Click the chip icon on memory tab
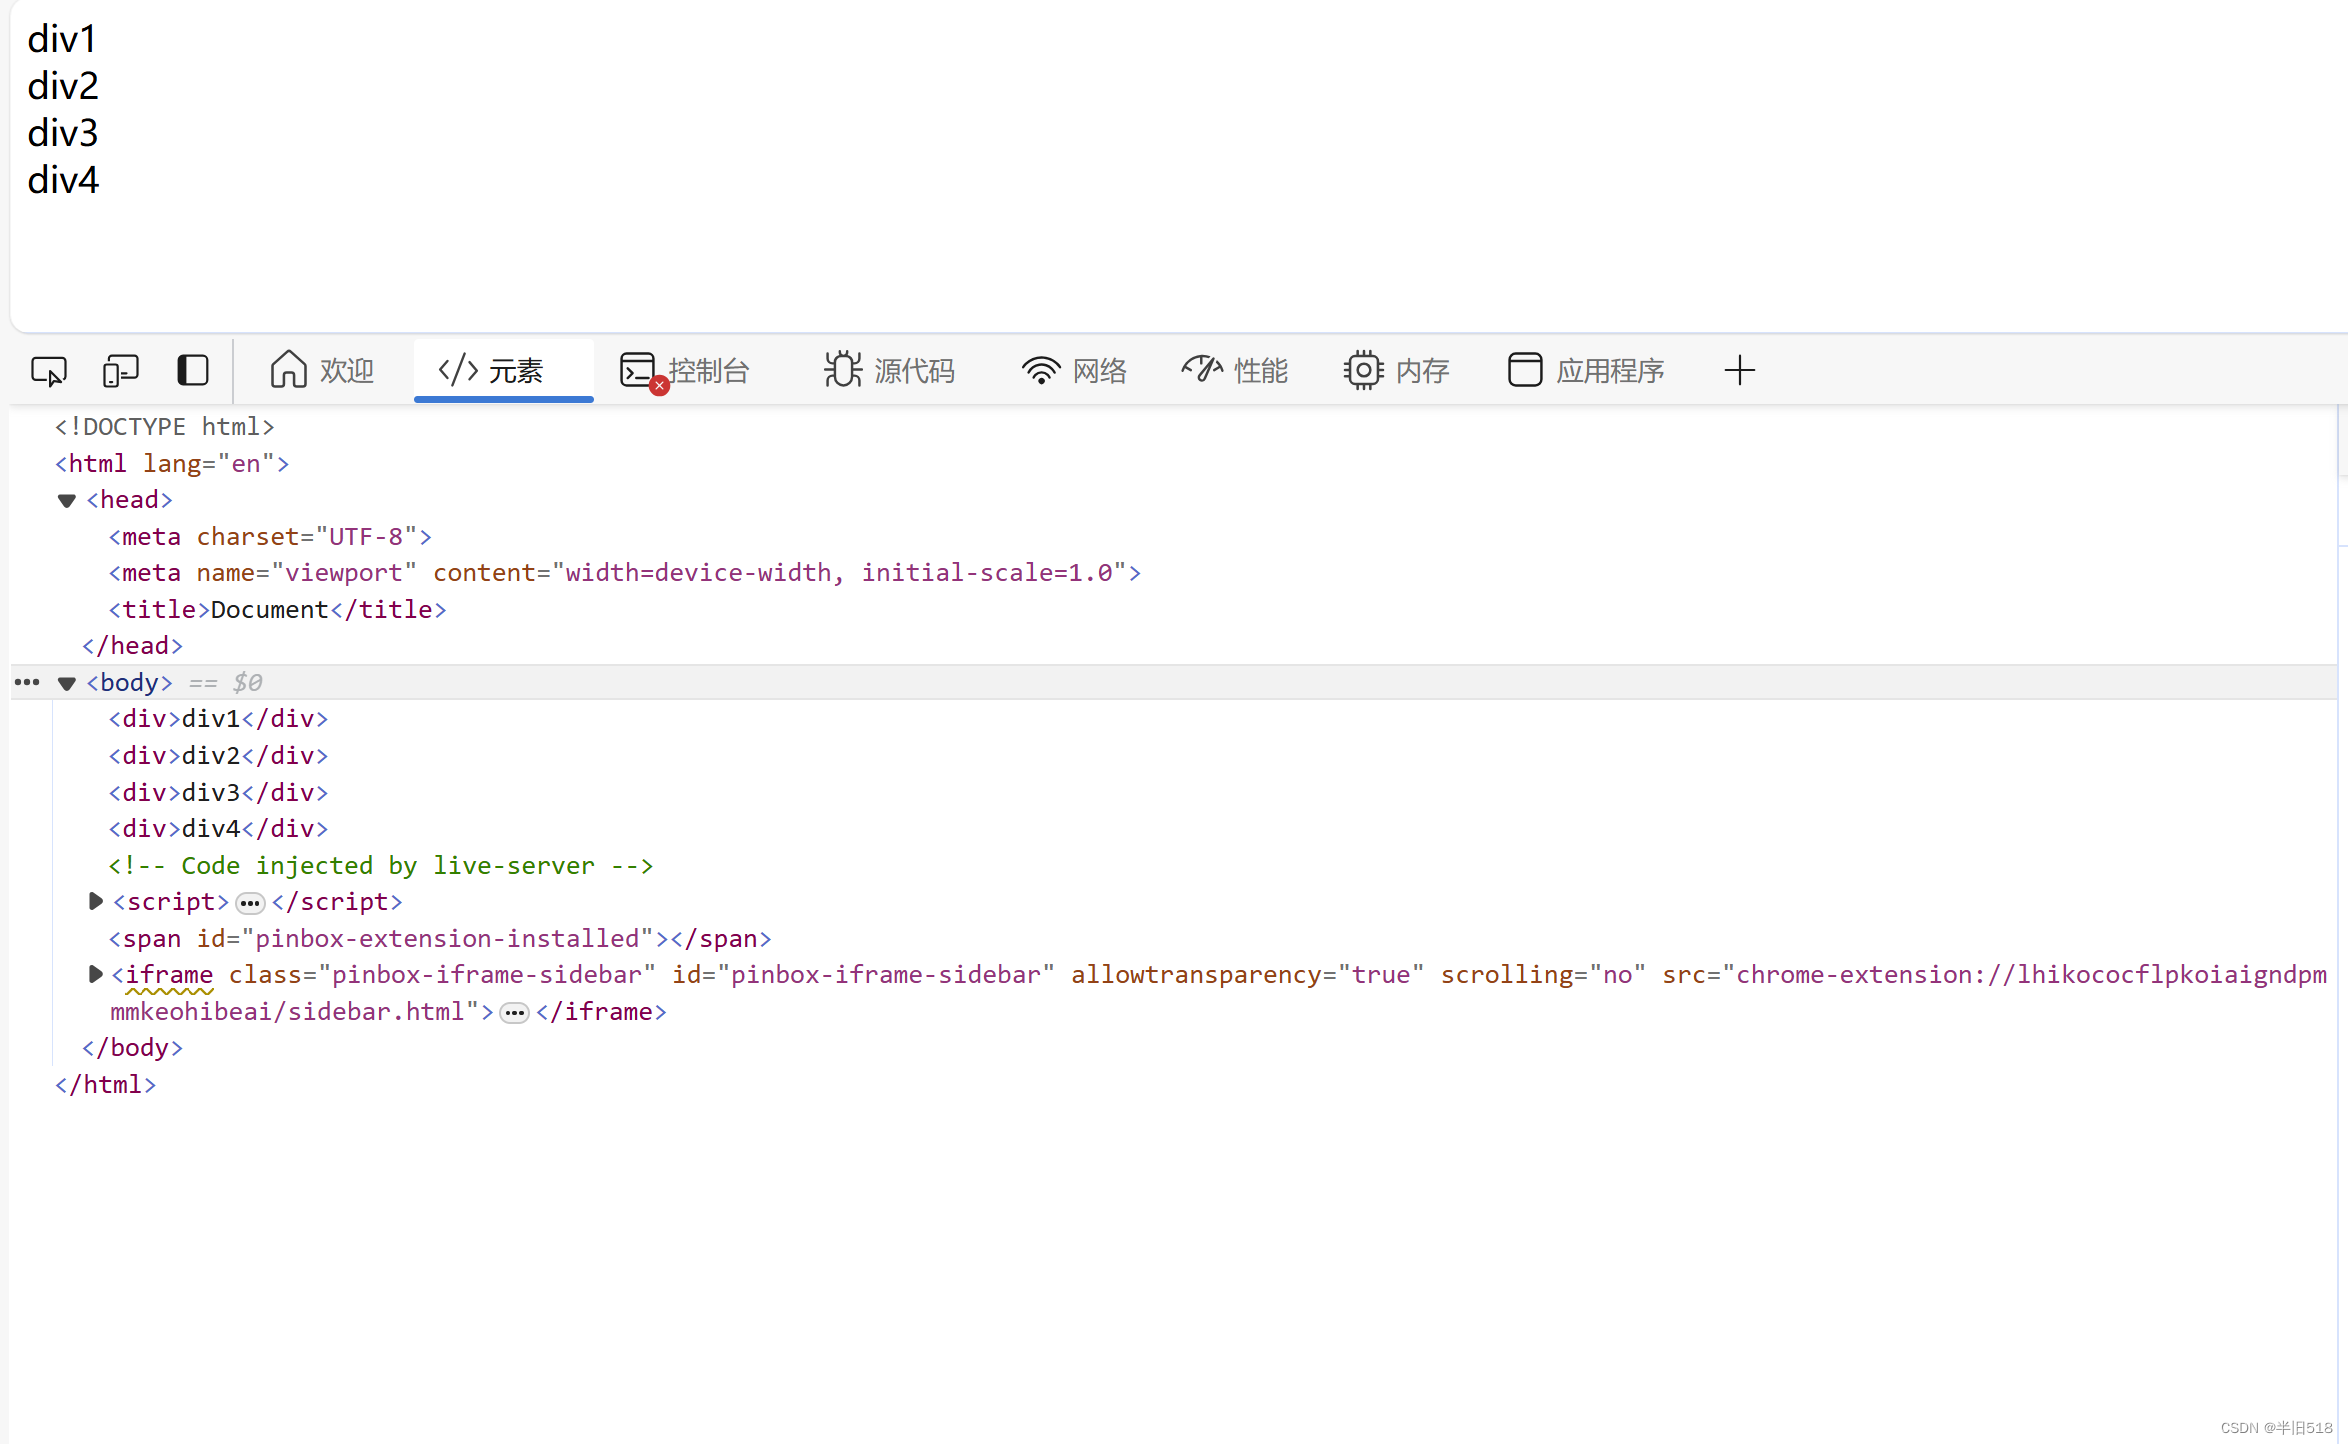 pyautogui.click(x=1363, y=370)
